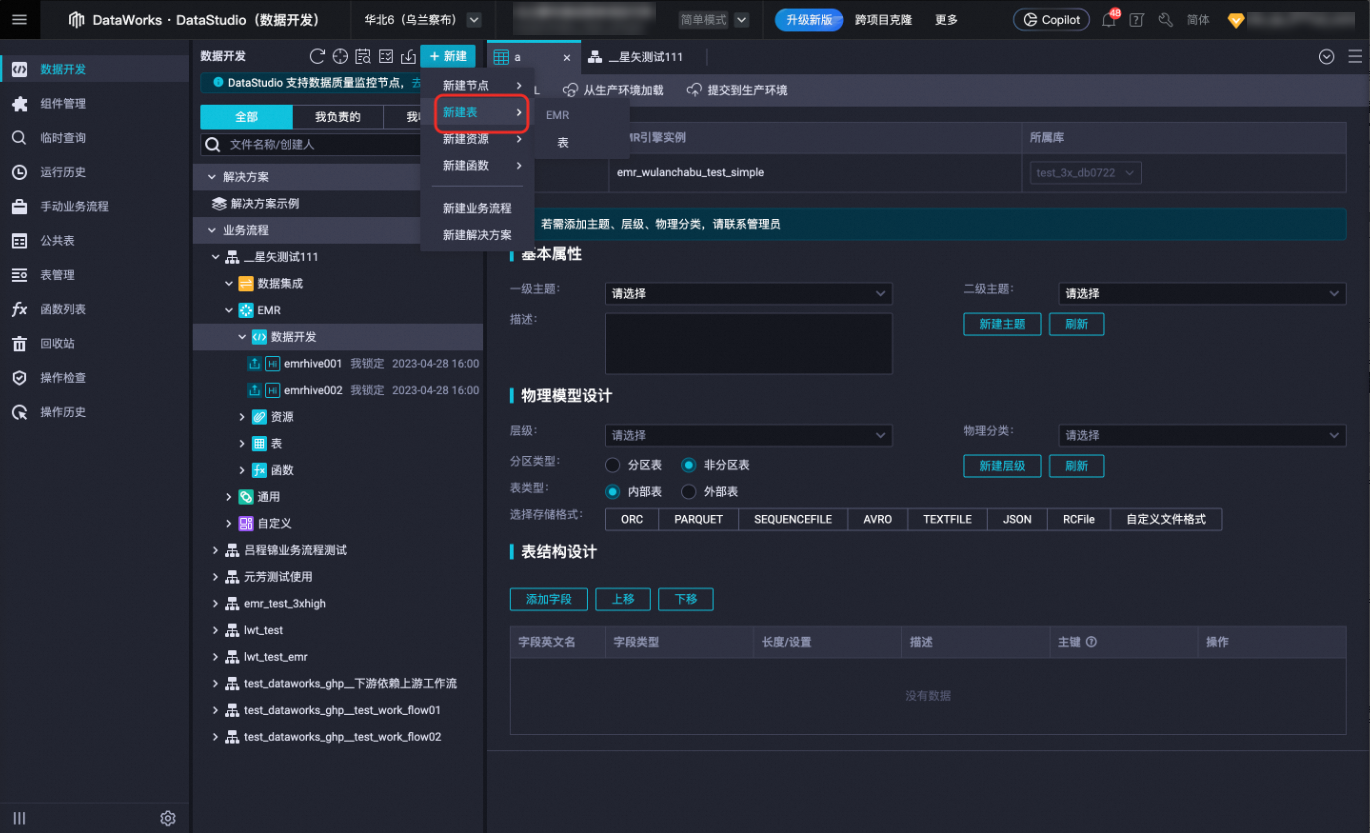Open the wrench settings icon in top bar
The height and width of the screenshot is (833, 1370).
point(1165,20)
